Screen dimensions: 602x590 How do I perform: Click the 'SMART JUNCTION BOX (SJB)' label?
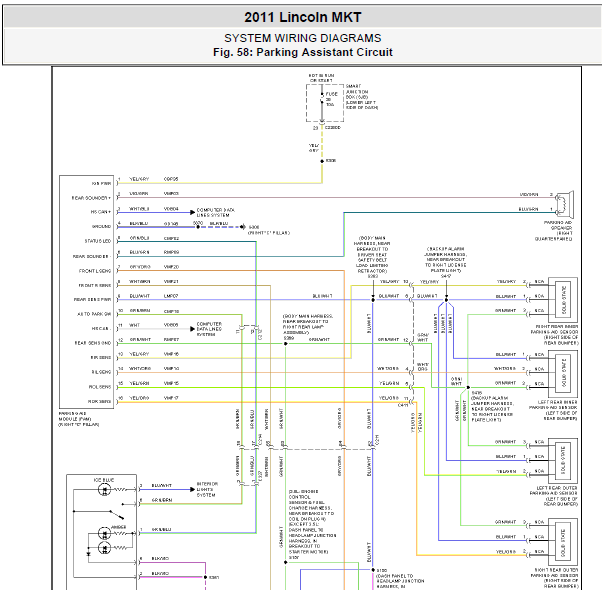357,92
